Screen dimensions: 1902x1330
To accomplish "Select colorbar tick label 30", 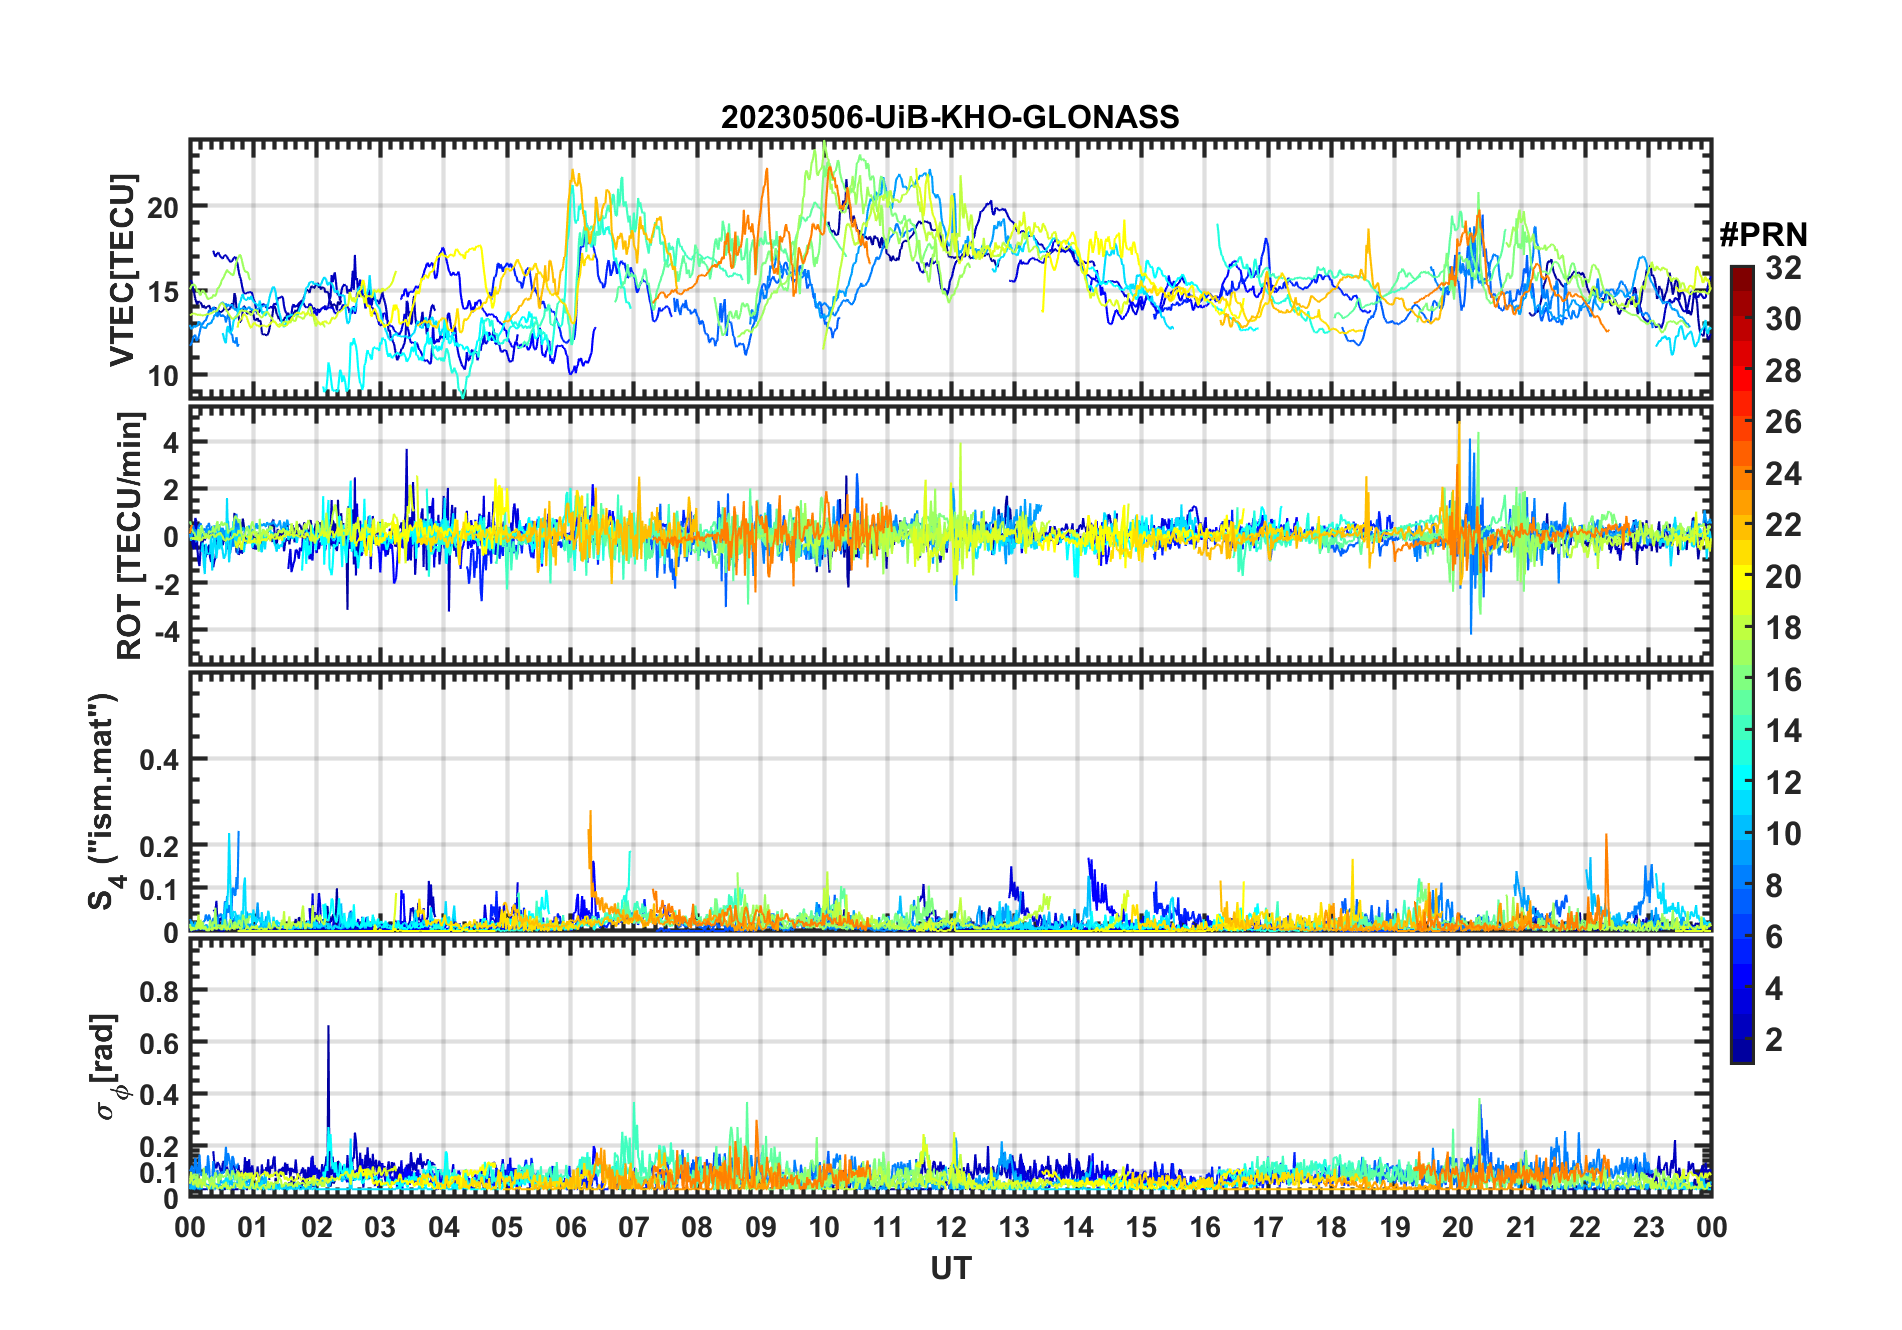I will click(1784, 319).
